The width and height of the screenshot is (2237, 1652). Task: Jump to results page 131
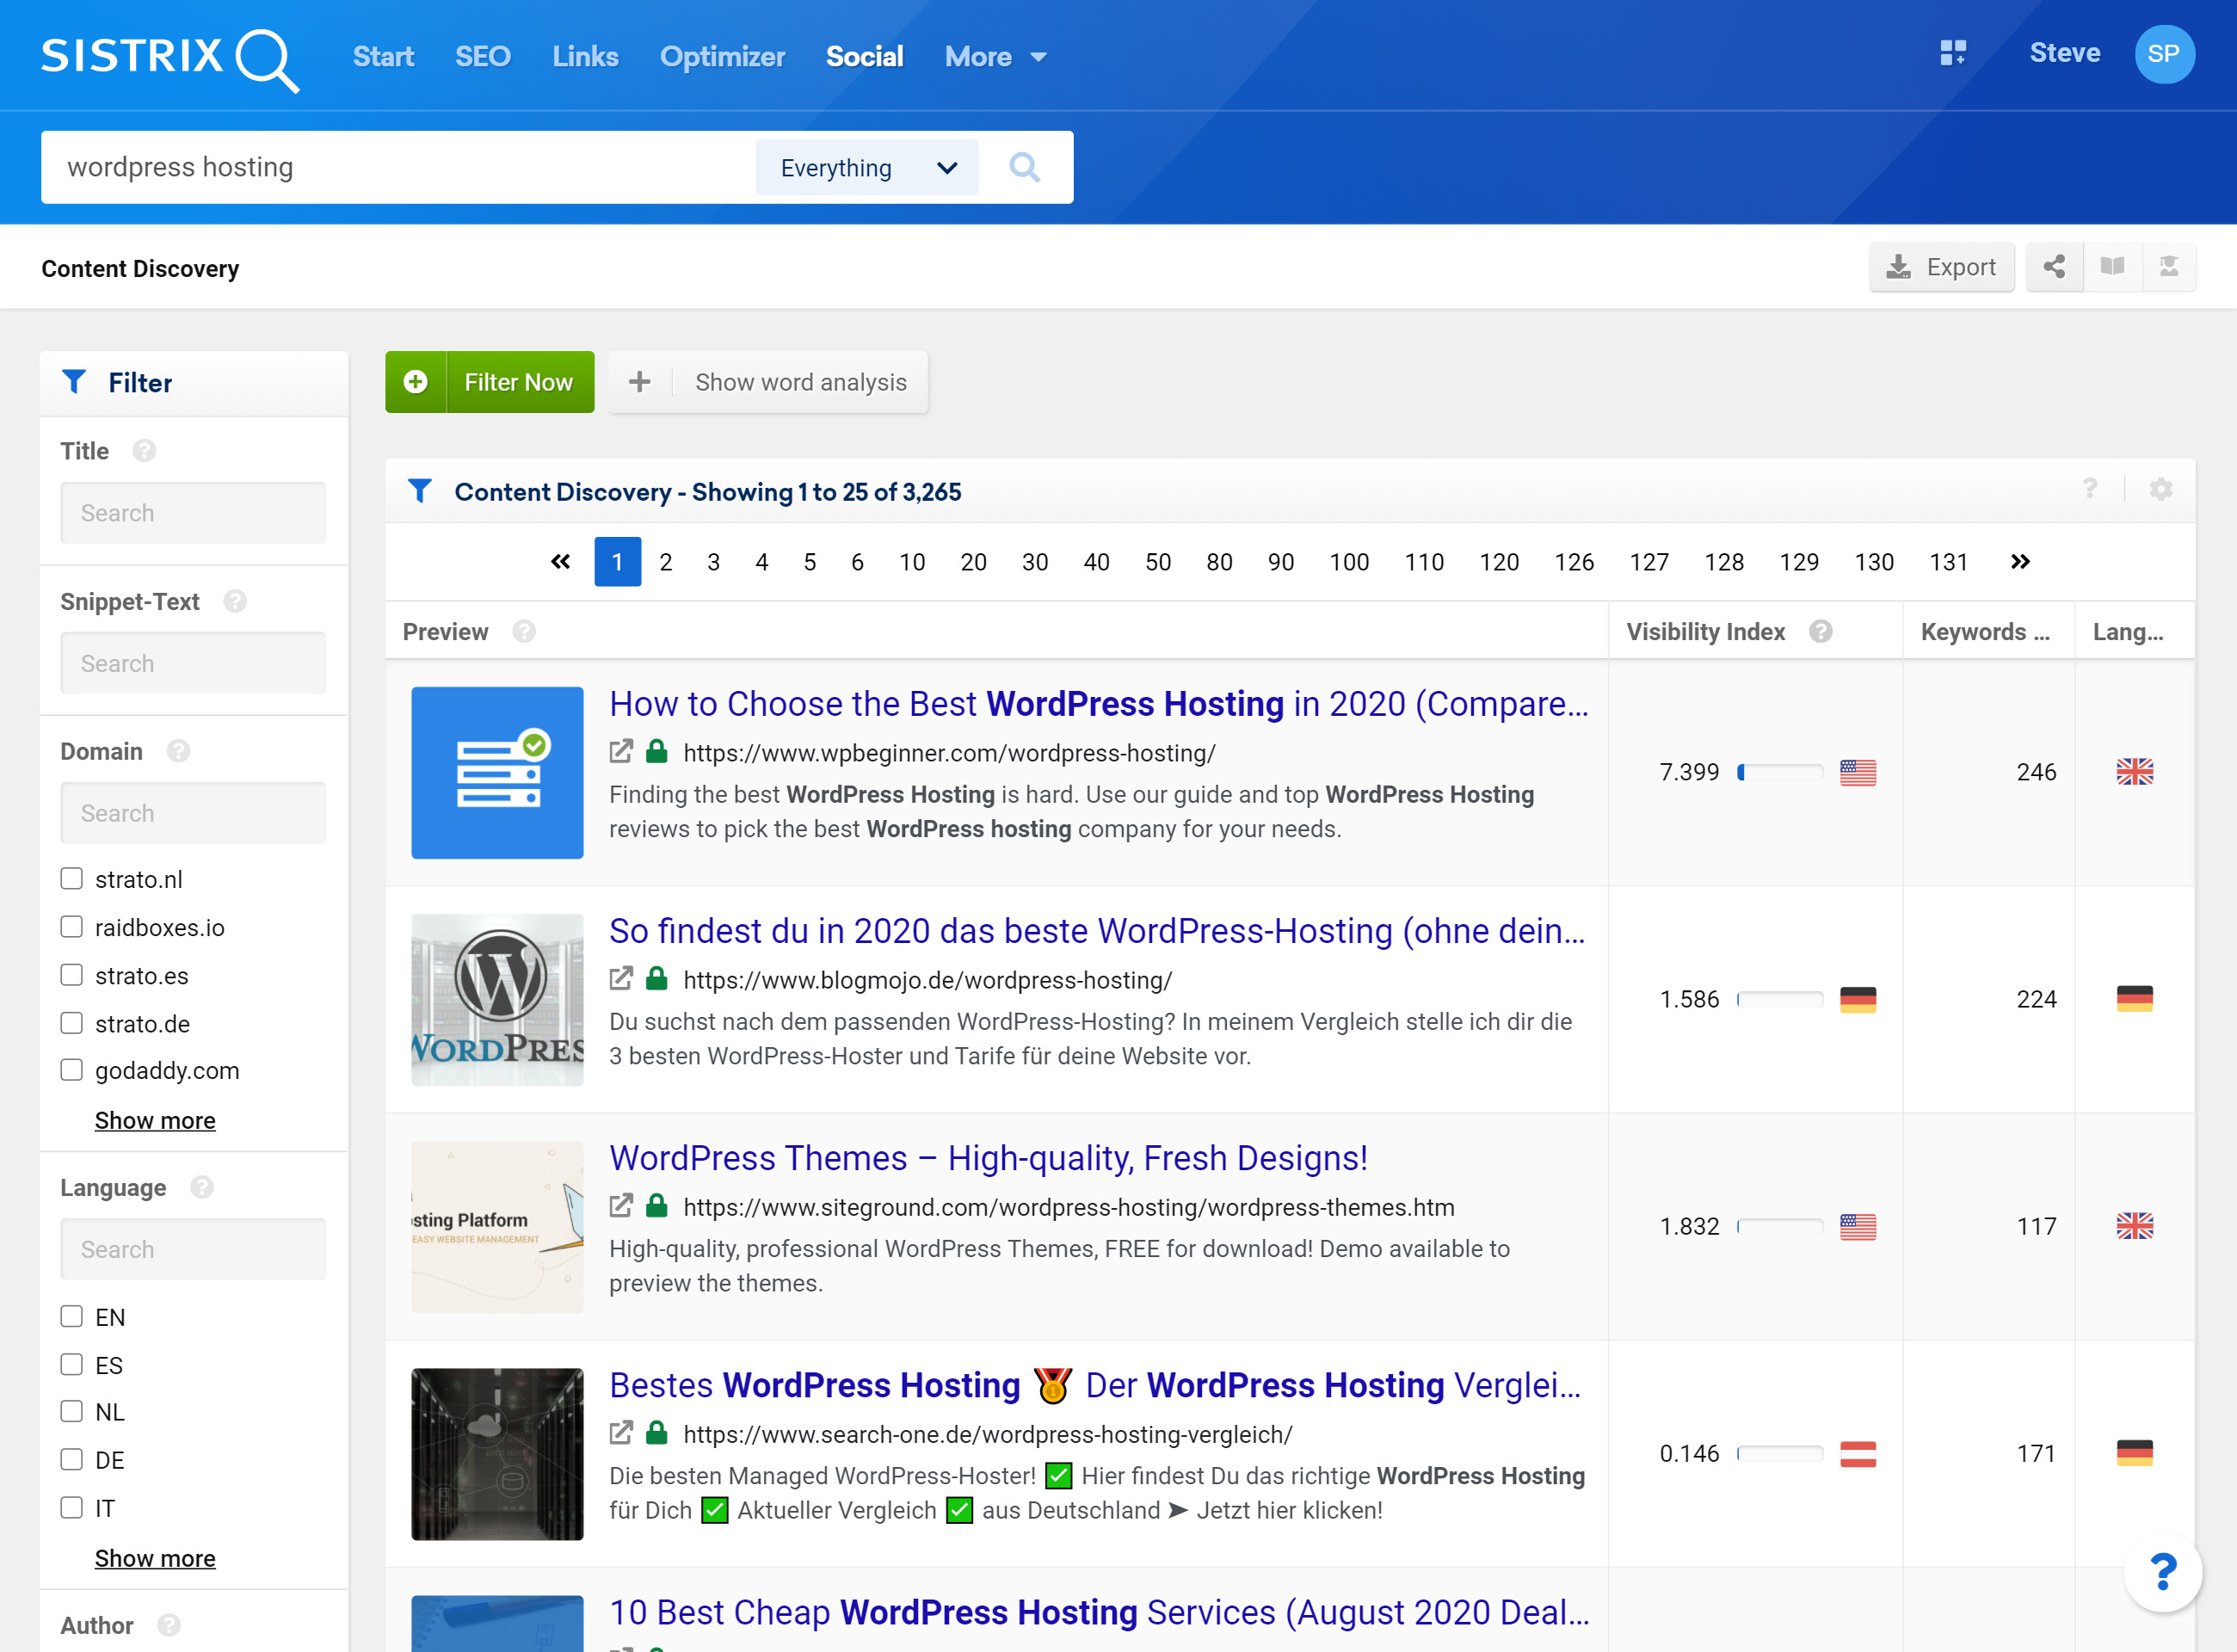click(x=1948, y=562)
